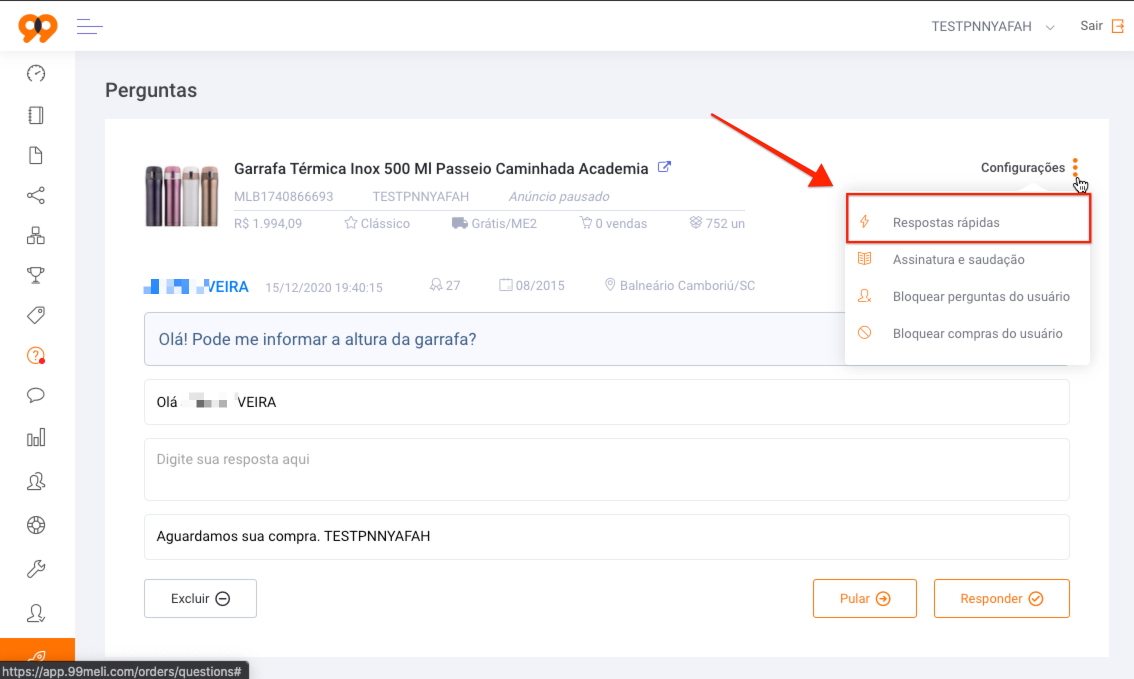This screenshot has width=1134, height=679.
Task: Click the "752 un" stock count
Action: pyautogui.click(x=717, y=223)
